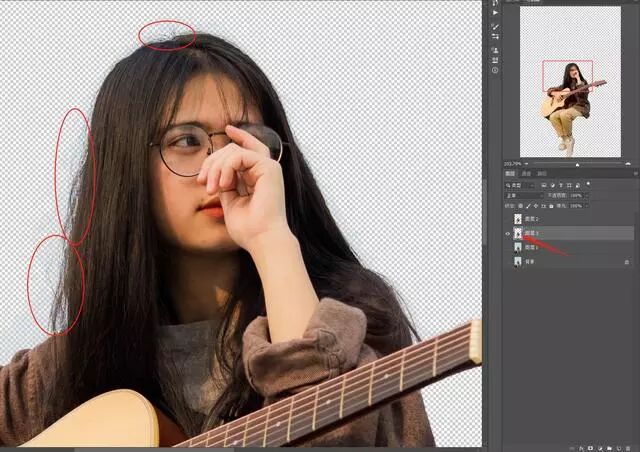The image size is (640, 452).
Task: Open the Fill slider dropdown arrow
Action: [587, 206]
